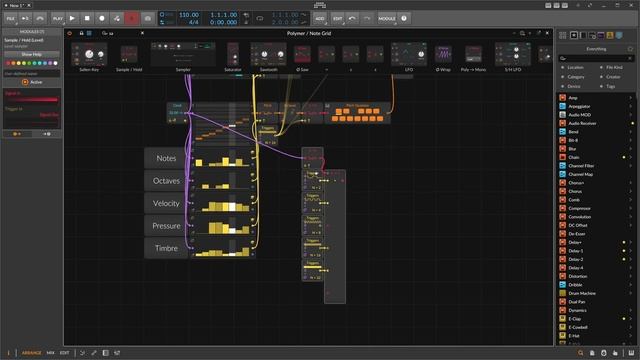
Task: Switch to the ARRANGE view
Action: click(x=31, y=353)
